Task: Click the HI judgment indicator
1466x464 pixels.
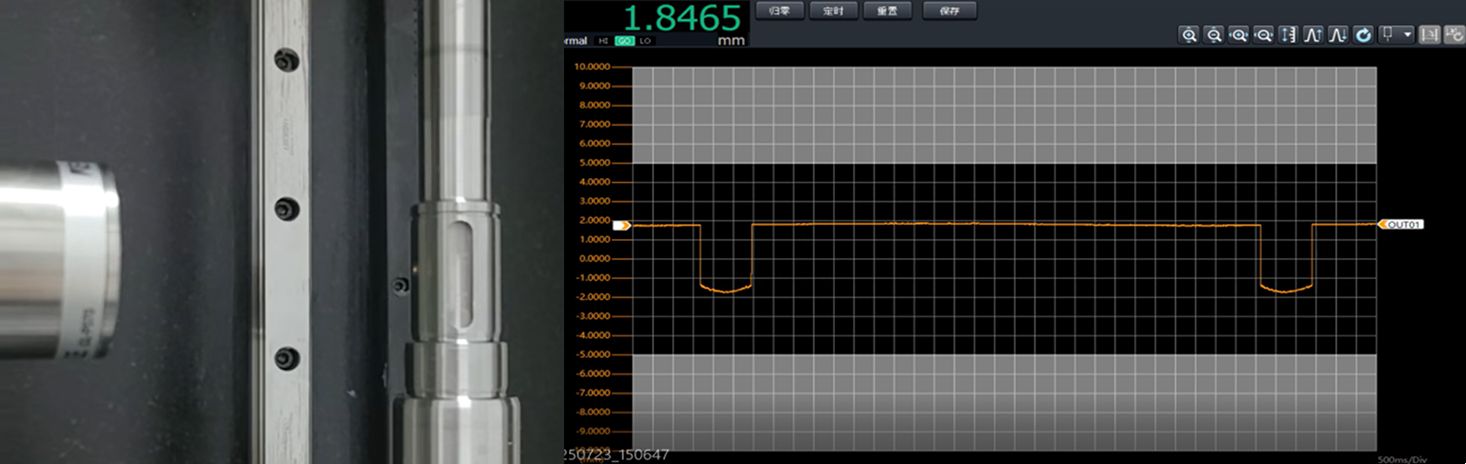Action: coord(603,41)
